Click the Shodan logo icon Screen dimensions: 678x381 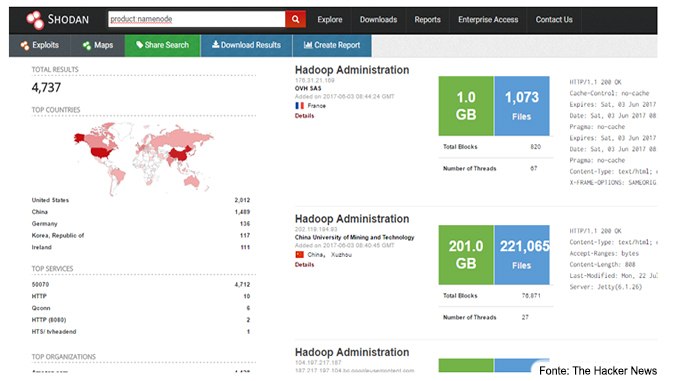pos(35,20)
